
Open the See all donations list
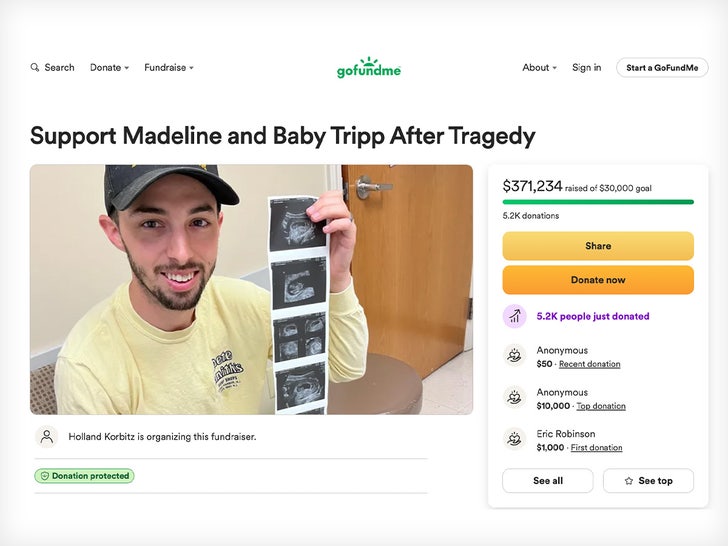[547, 481]
